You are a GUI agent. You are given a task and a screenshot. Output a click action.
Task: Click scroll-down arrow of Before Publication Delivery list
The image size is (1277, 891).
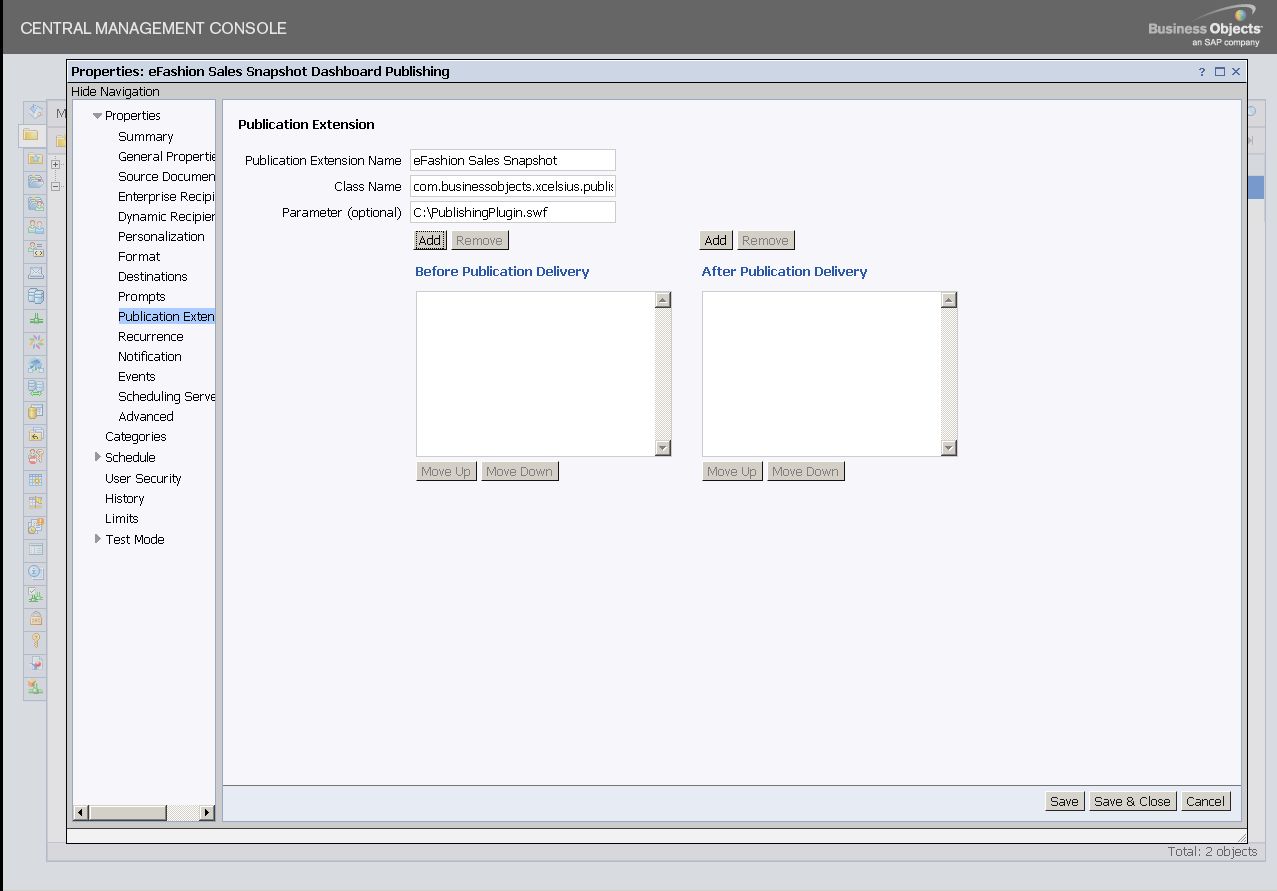tap(663, 448)
